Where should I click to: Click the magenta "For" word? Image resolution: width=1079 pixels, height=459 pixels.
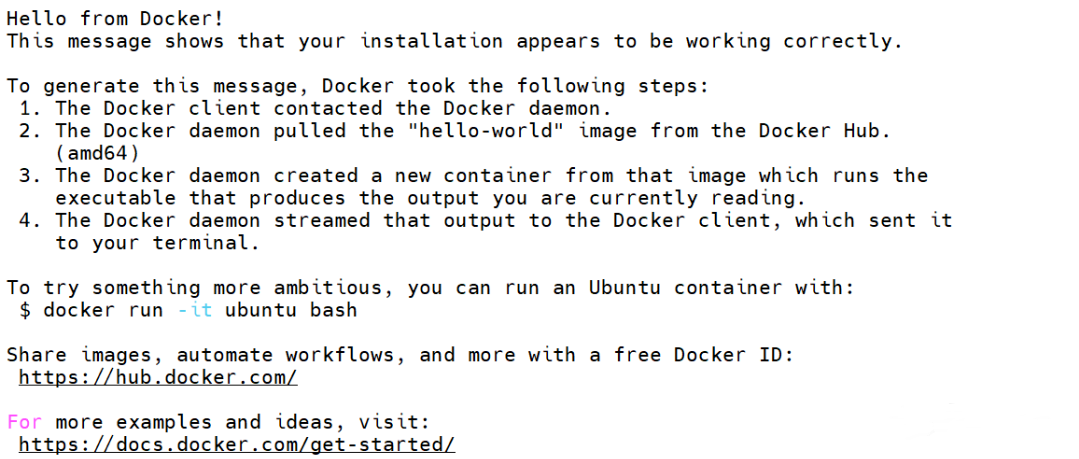click(25, 421)
